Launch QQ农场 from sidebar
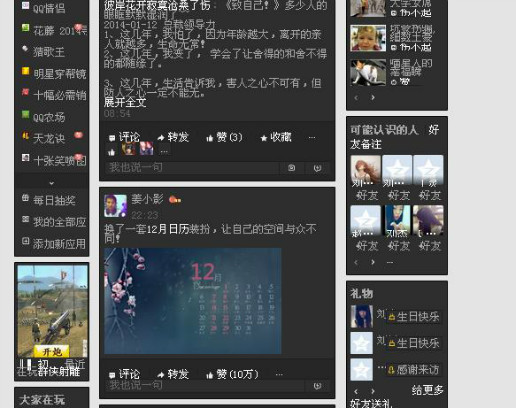The image size is (516, 408). click(49, 117)
